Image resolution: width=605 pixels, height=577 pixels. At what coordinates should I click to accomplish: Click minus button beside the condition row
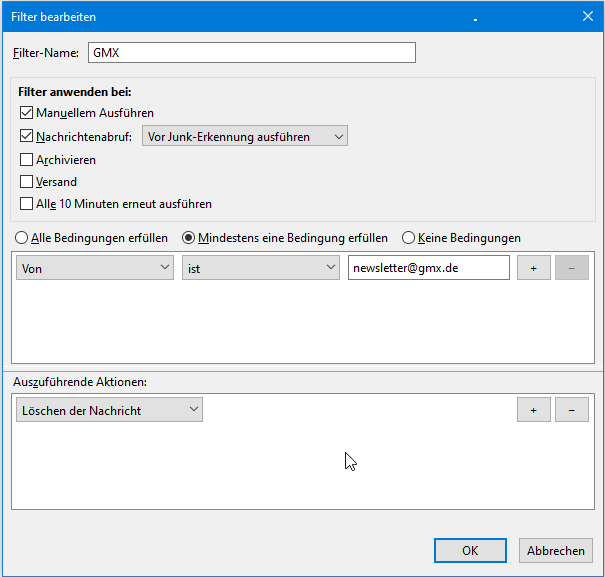coord(571,268)
